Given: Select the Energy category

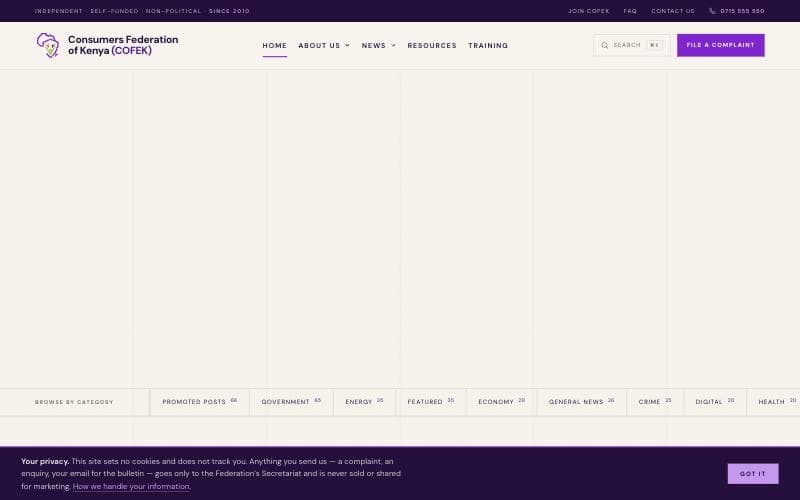Looking at the screenshot, I should 364,402.
